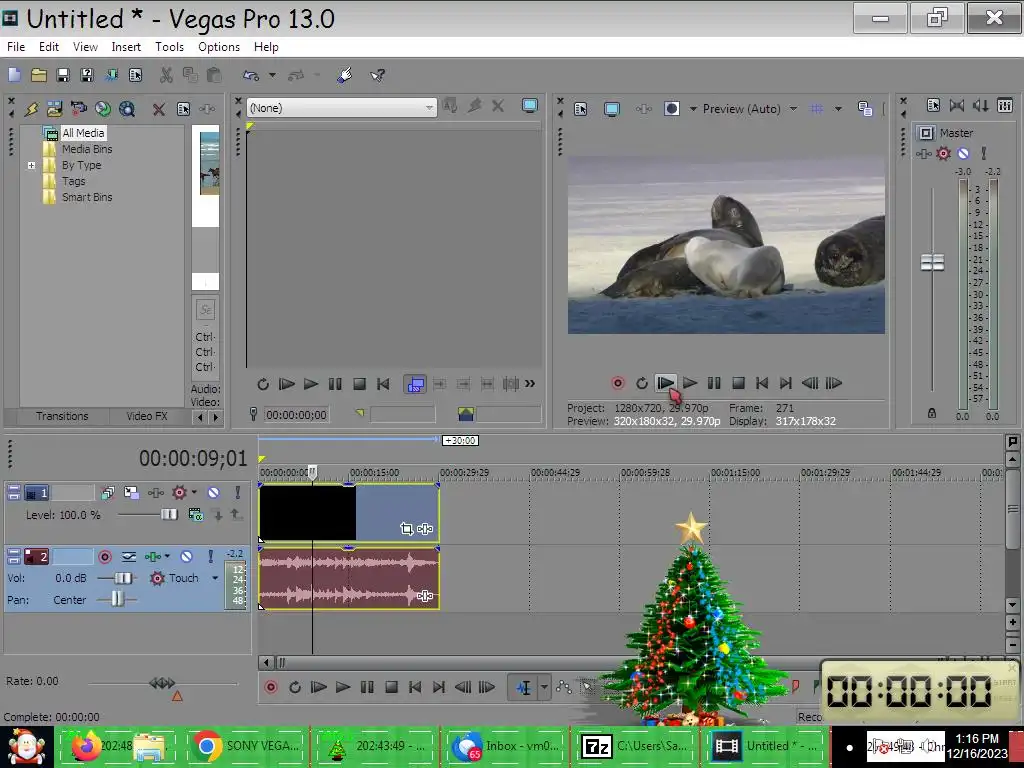Open track 1 FX gear icon
The height and width of the screenshot is (768, 1024).
pos(179,492)
